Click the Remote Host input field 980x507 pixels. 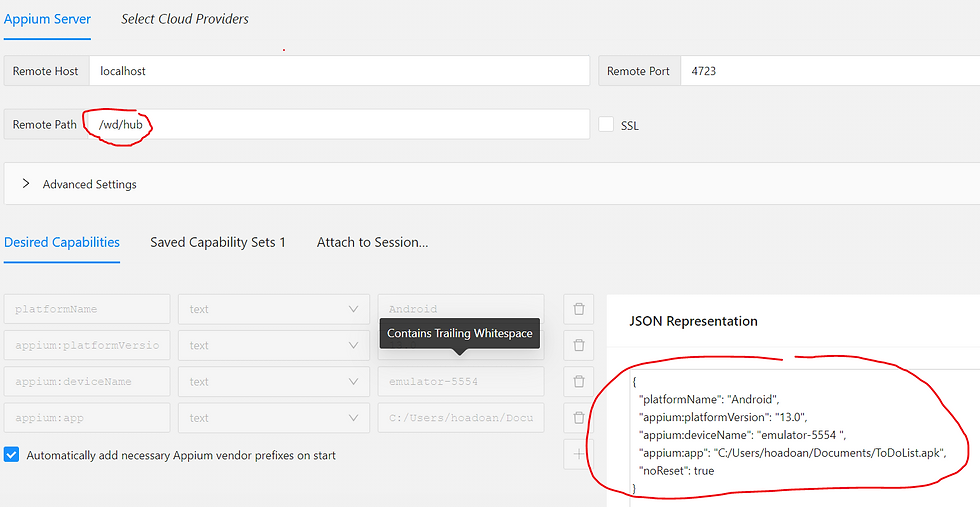tap(339, 71)
